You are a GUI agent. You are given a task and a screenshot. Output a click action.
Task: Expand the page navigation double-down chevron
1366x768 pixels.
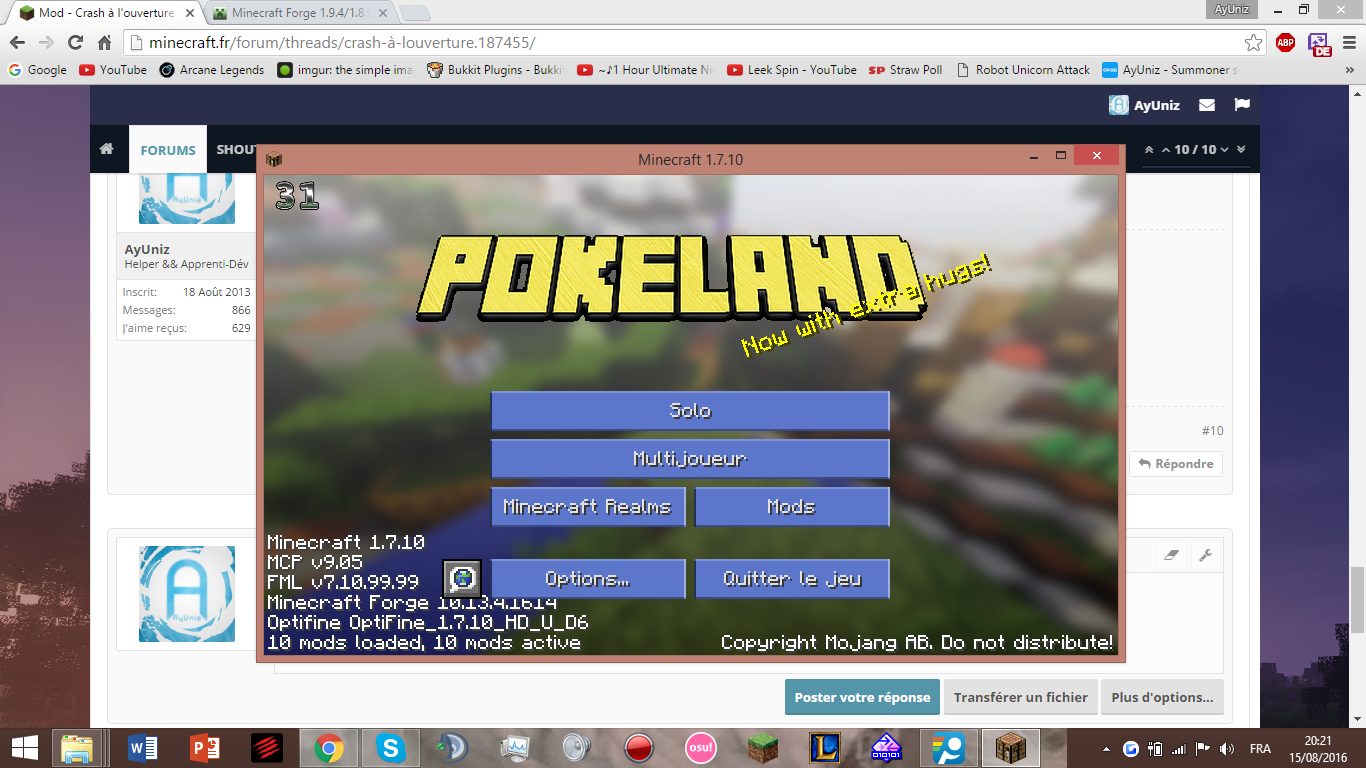pyautogui.click(x=1241, y=149)
